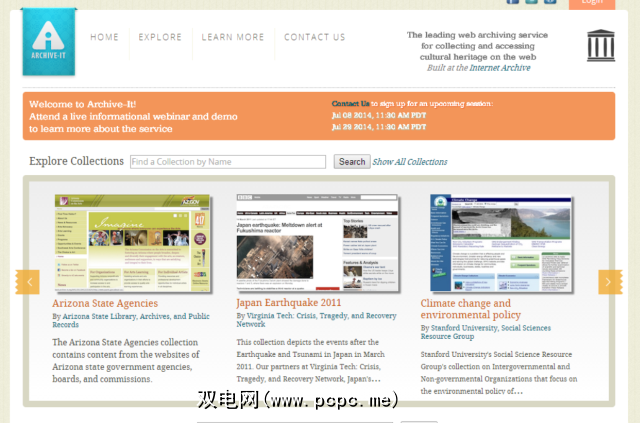Screen dimensions: 640x423
Task: Click Contact Us link in orange banner
Action: [x=350, y=104]
